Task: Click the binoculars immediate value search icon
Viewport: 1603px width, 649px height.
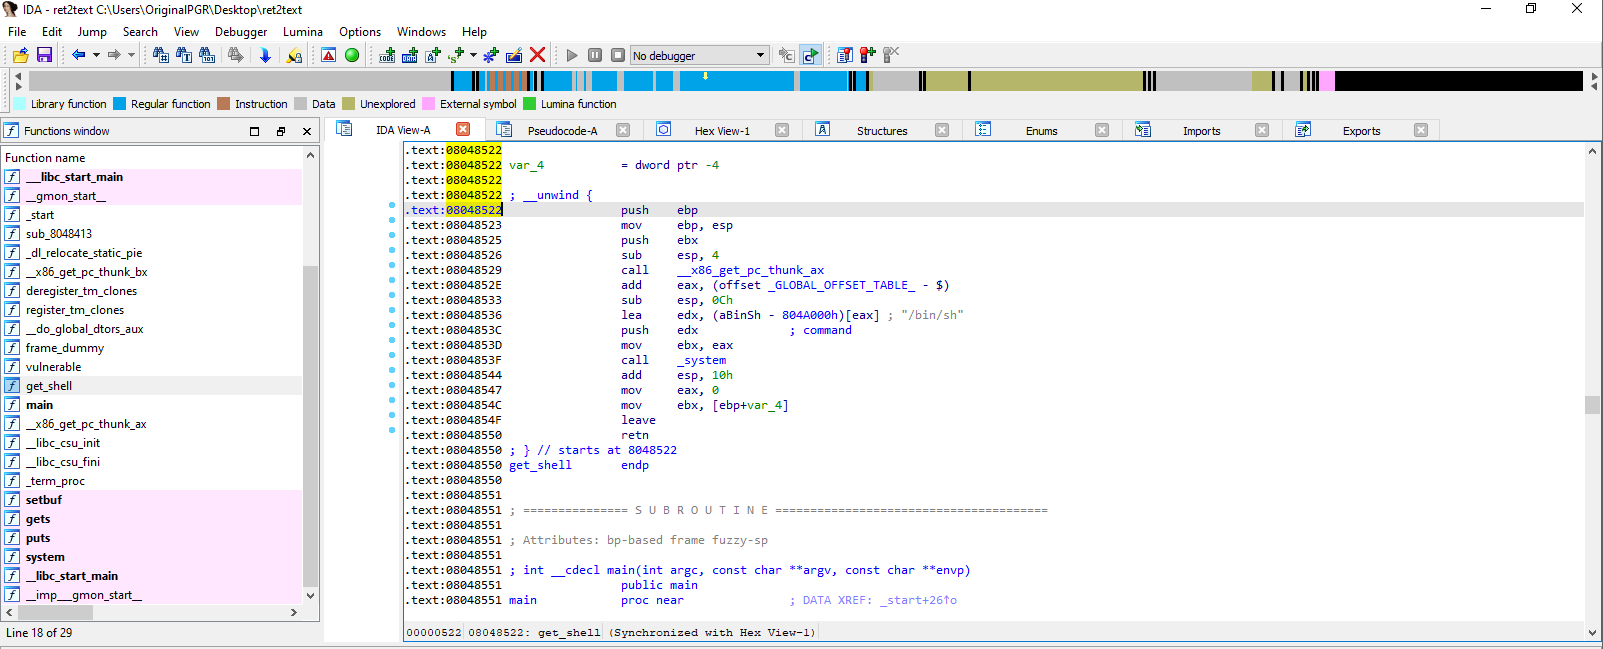Action: [160, 55]
